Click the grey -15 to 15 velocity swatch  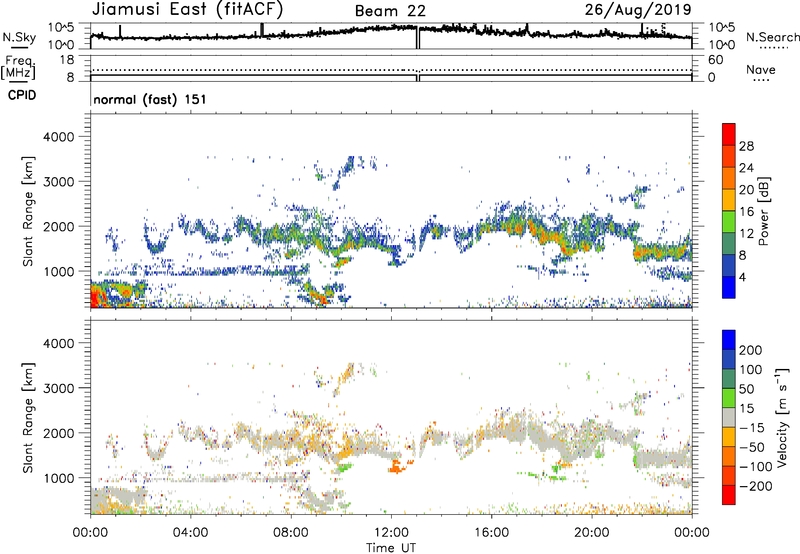(x=729, y=418)
